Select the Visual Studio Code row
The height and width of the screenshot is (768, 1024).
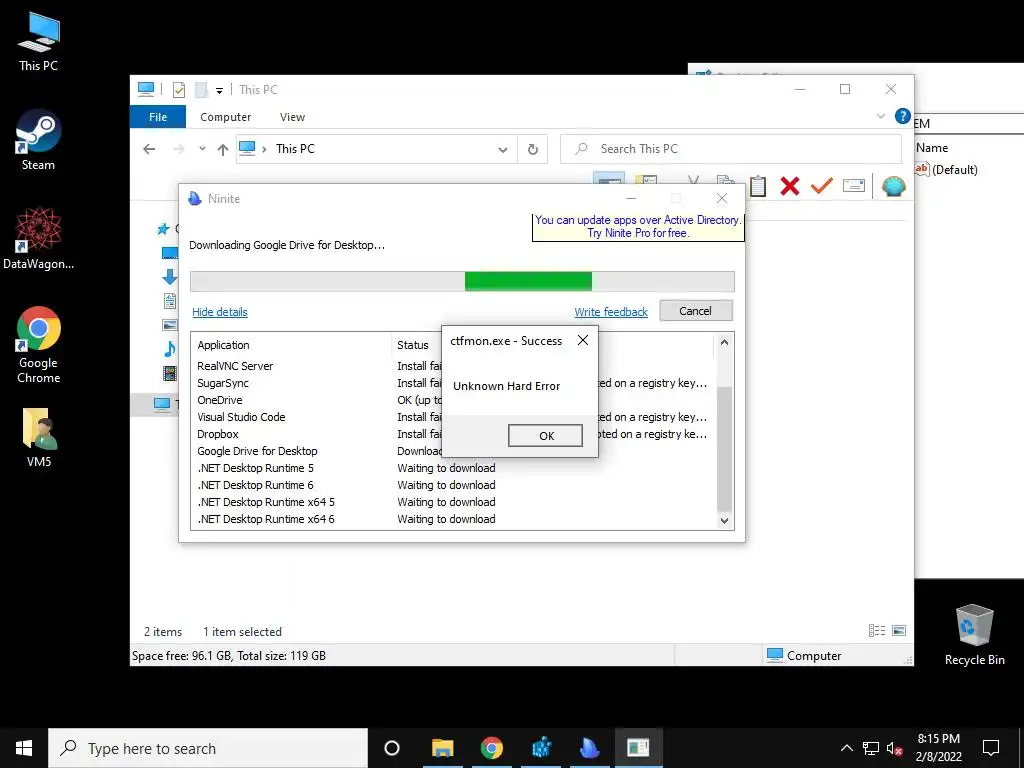tap(454, 417)
